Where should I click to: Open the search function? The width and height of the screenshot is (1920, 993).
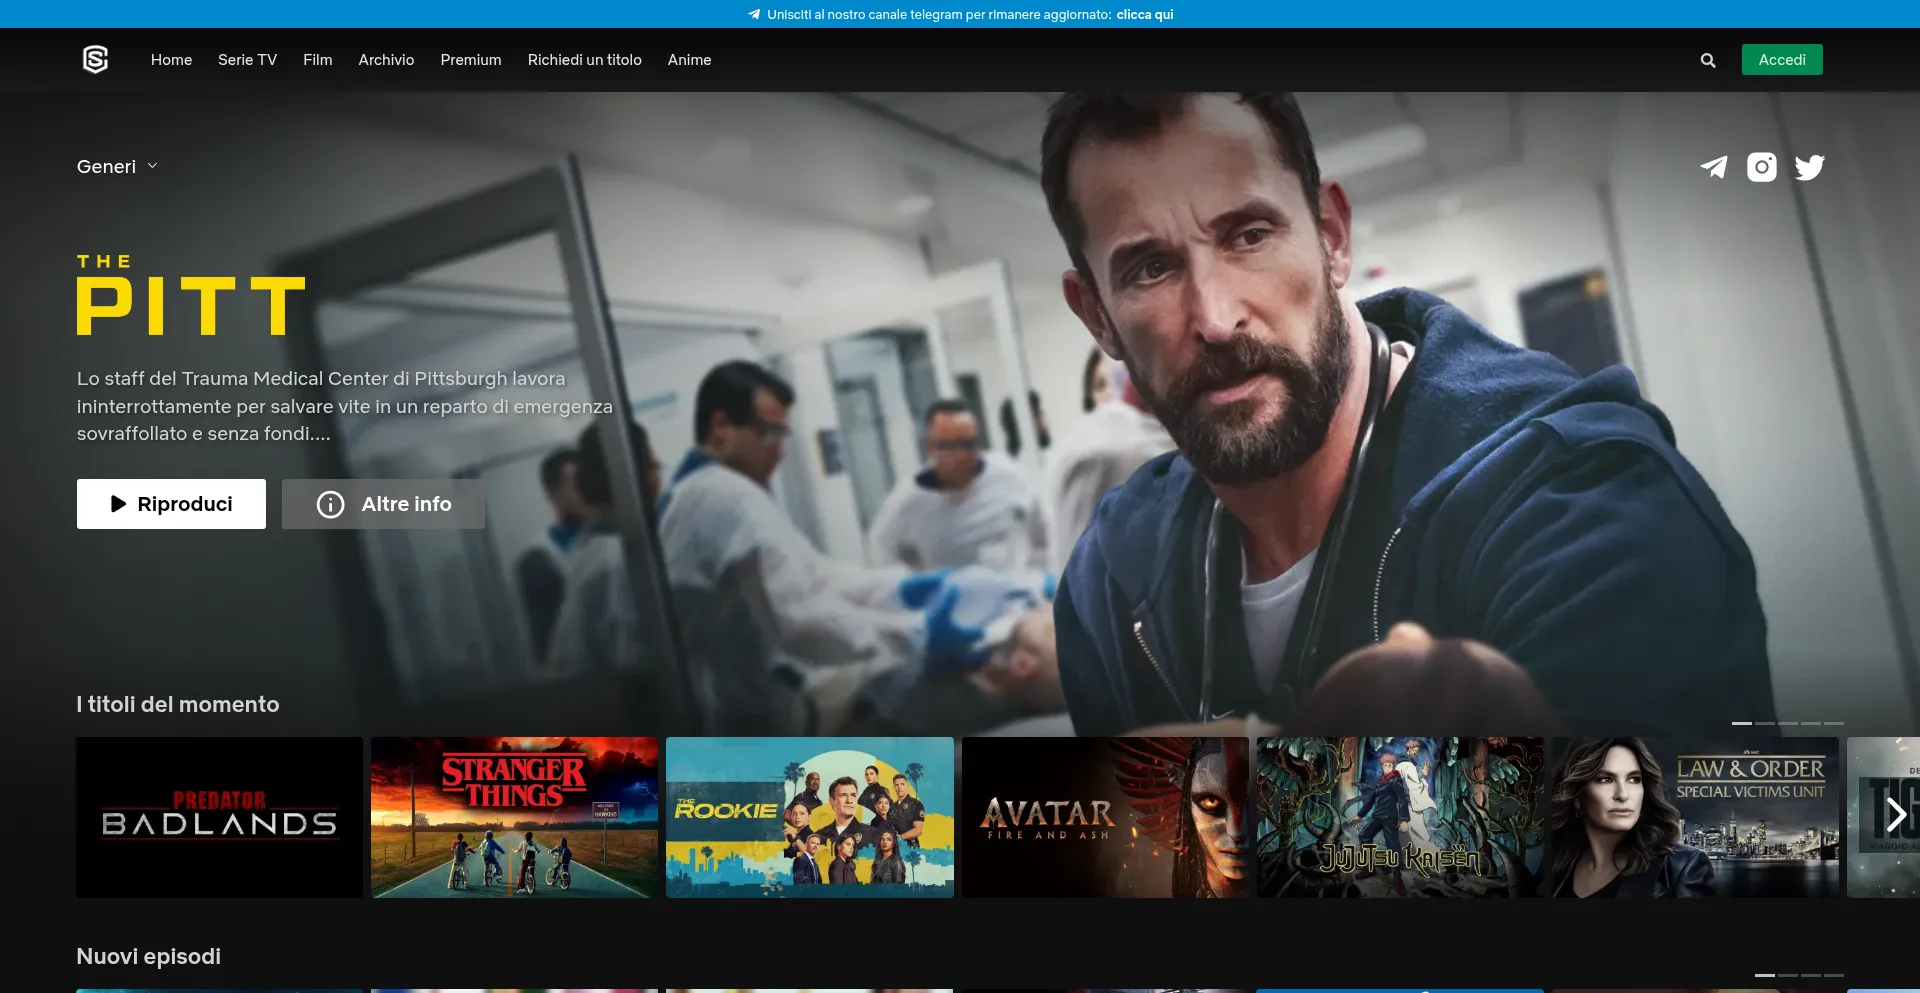tap(1707, 60)
